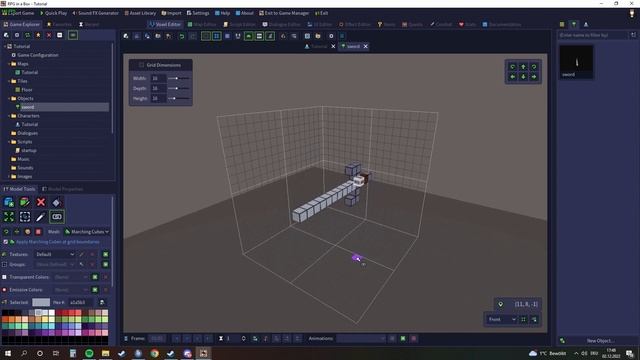Screen dimensions: 640x360
Task: Select the red X remove voxel tool
Action: pos(41,202)
